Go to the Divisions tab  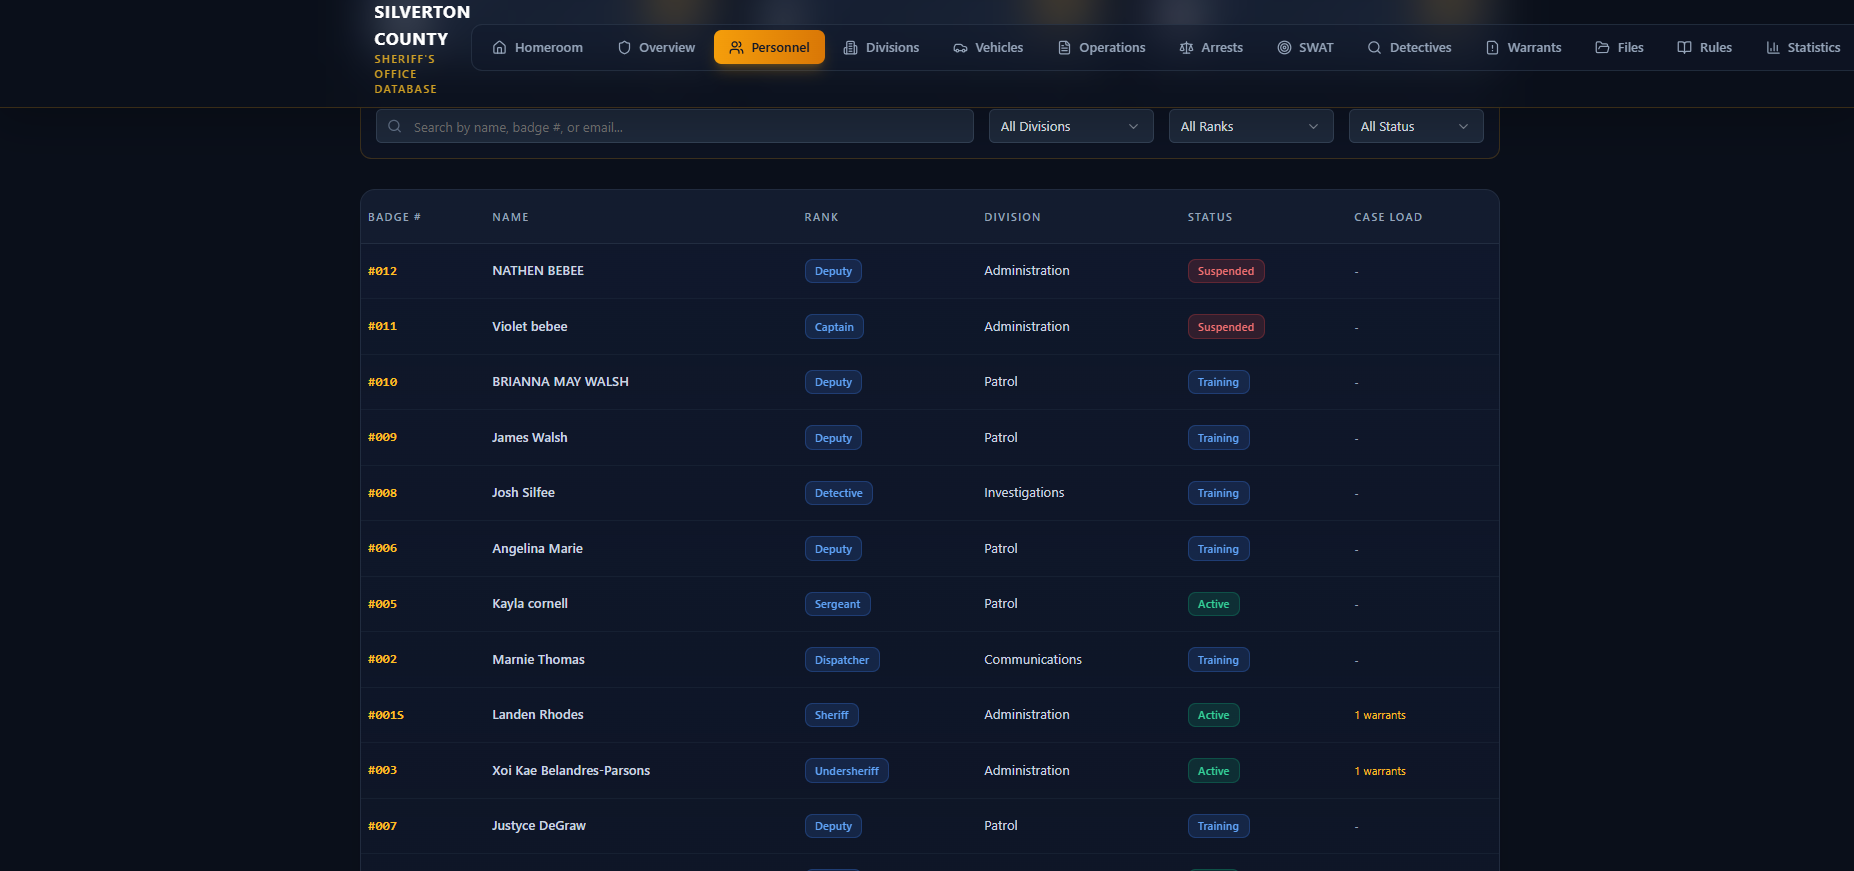(x=881, y=47)
